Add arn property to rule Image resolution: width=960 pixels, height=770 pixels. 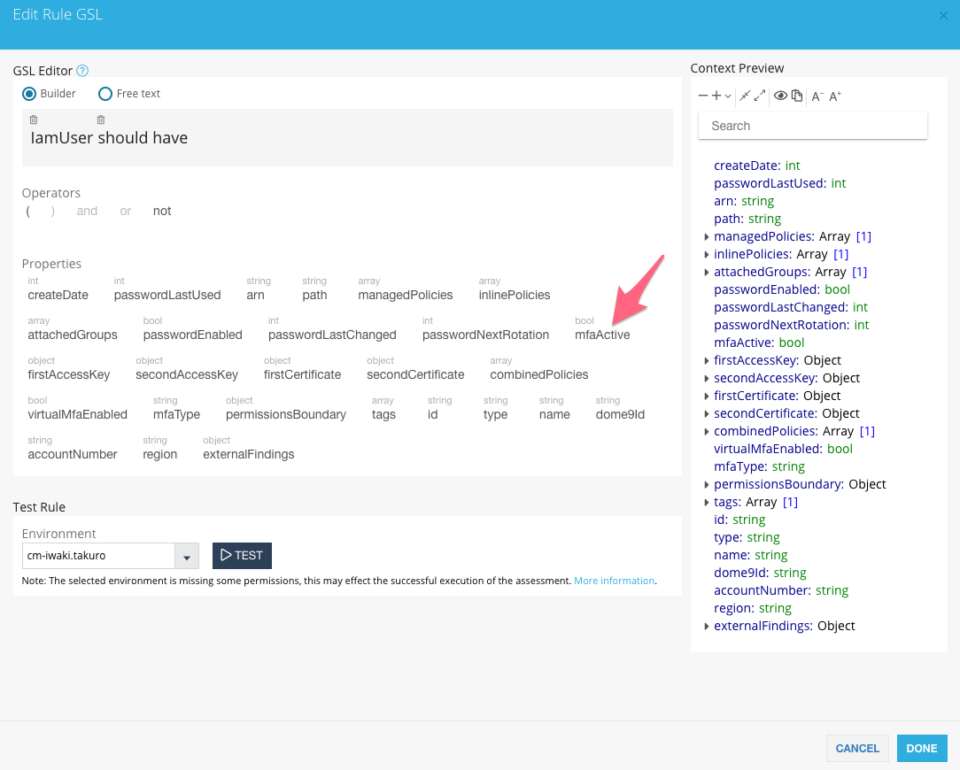(255, 295)
